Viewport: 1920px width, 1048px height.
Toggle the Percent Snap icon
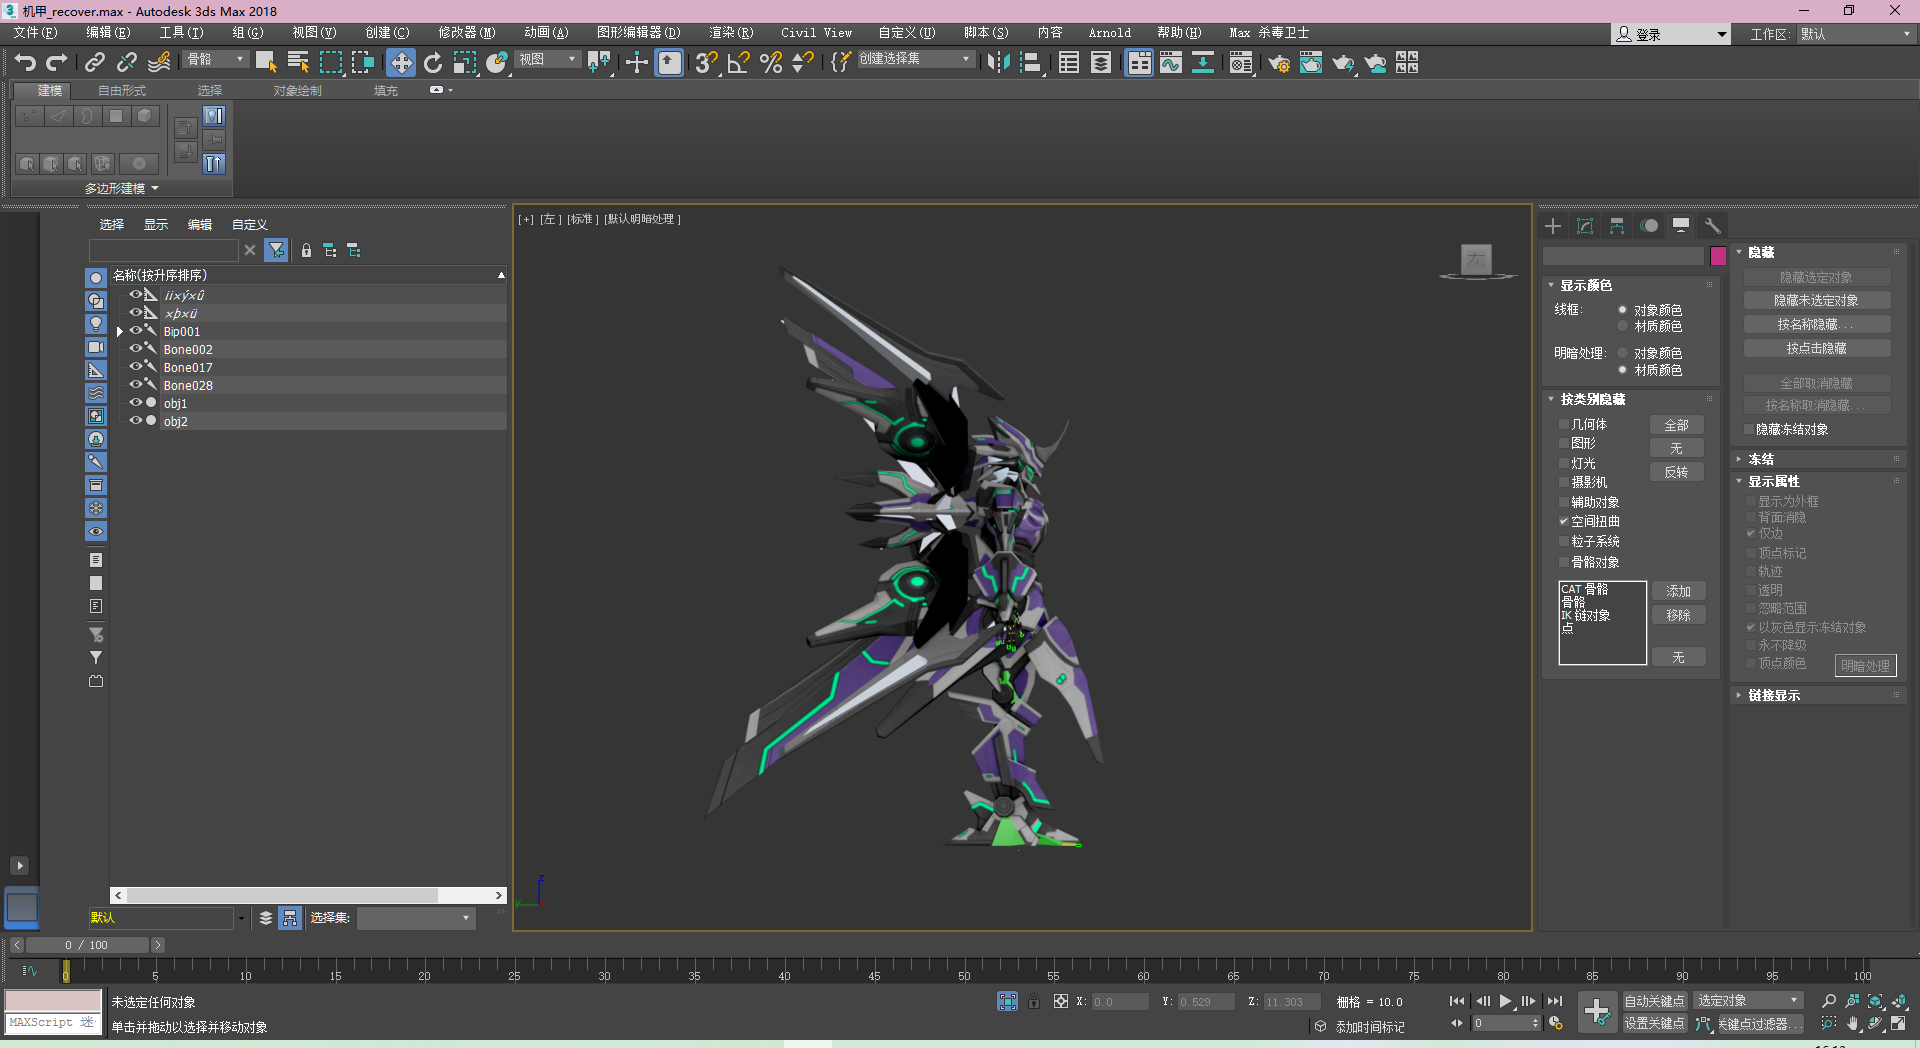coord(771,62)
